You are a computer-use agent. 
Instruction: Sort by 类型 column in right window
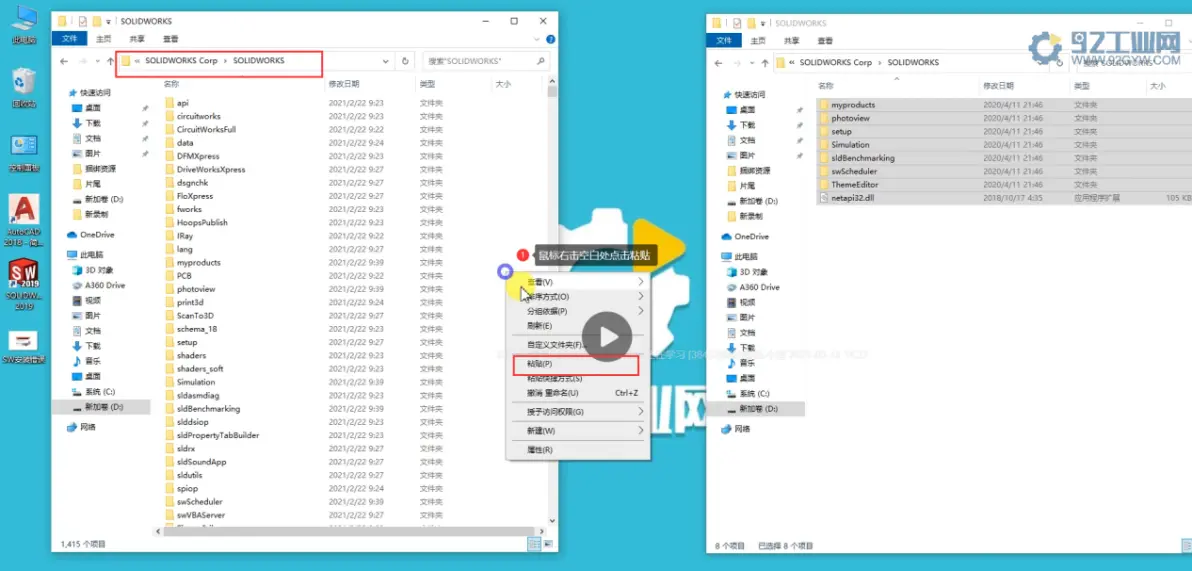1083,86
